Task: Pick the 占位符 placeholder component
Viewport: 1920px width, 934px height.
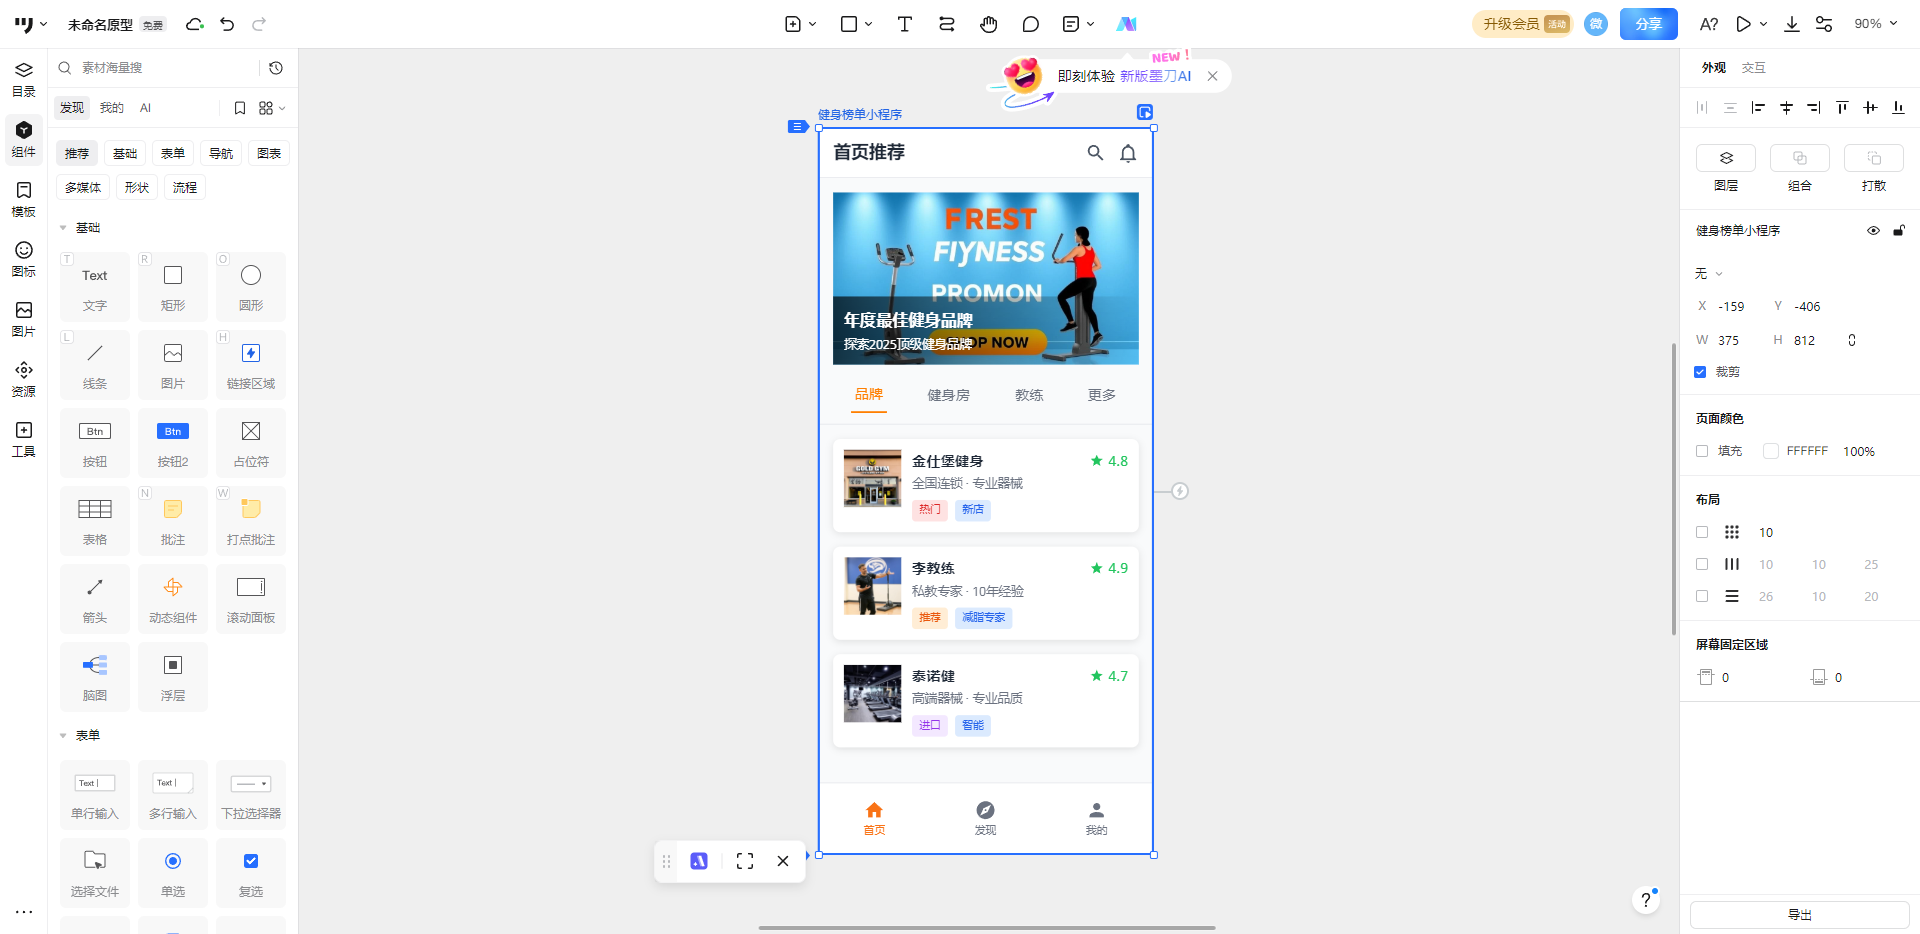Action: tap(251, 442)
